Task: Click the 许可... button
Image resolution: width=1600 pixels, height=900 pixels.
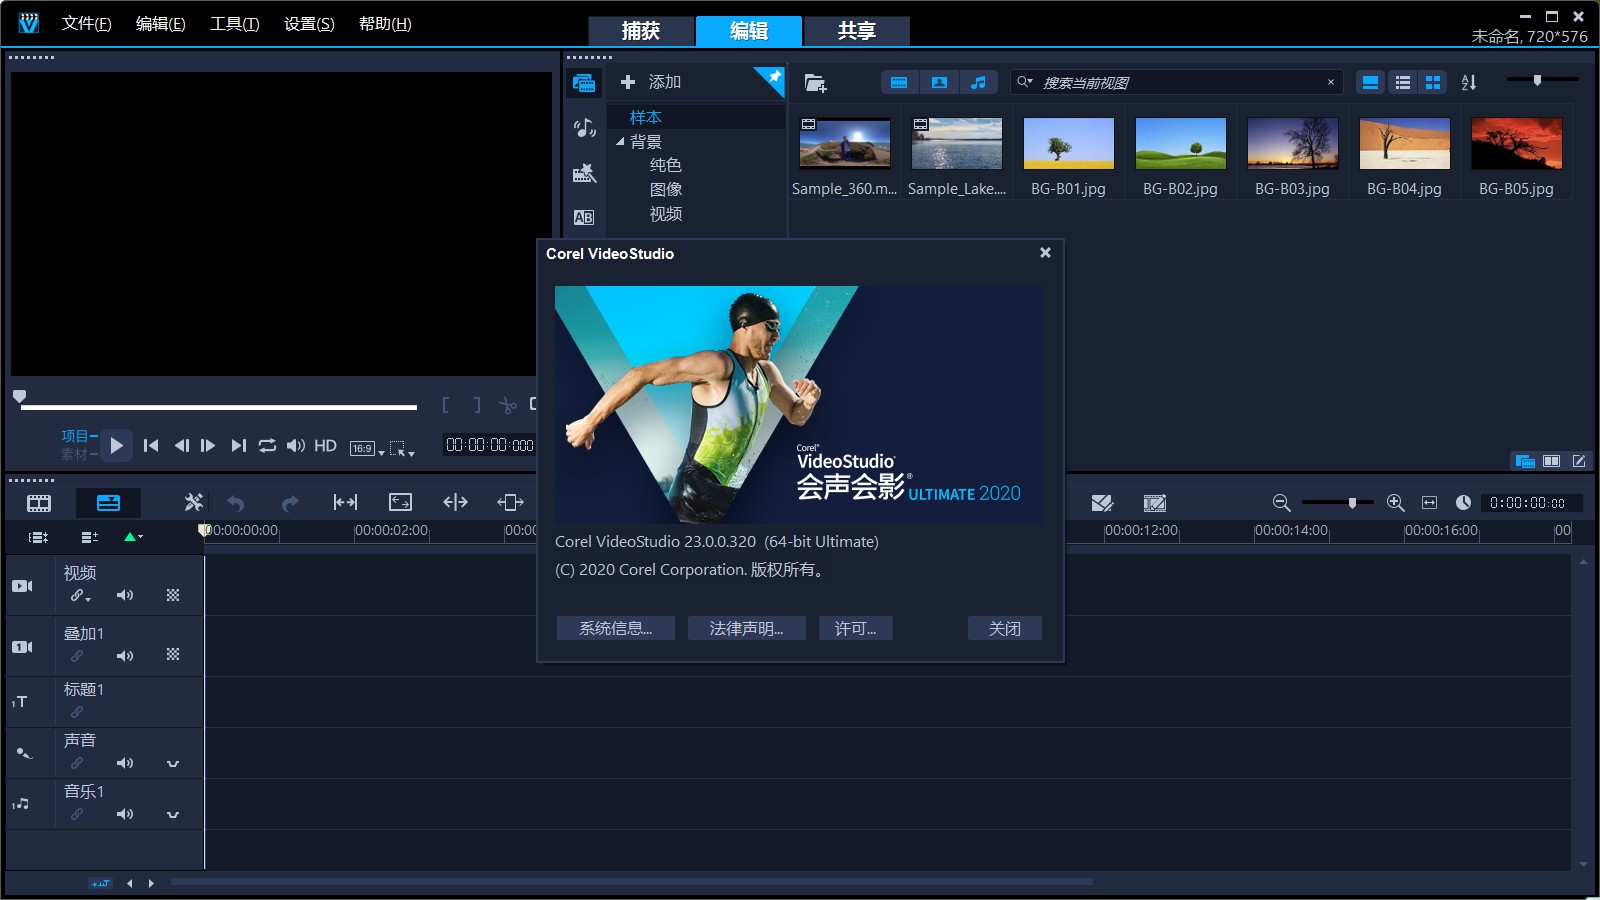Action: pos(855,628)
